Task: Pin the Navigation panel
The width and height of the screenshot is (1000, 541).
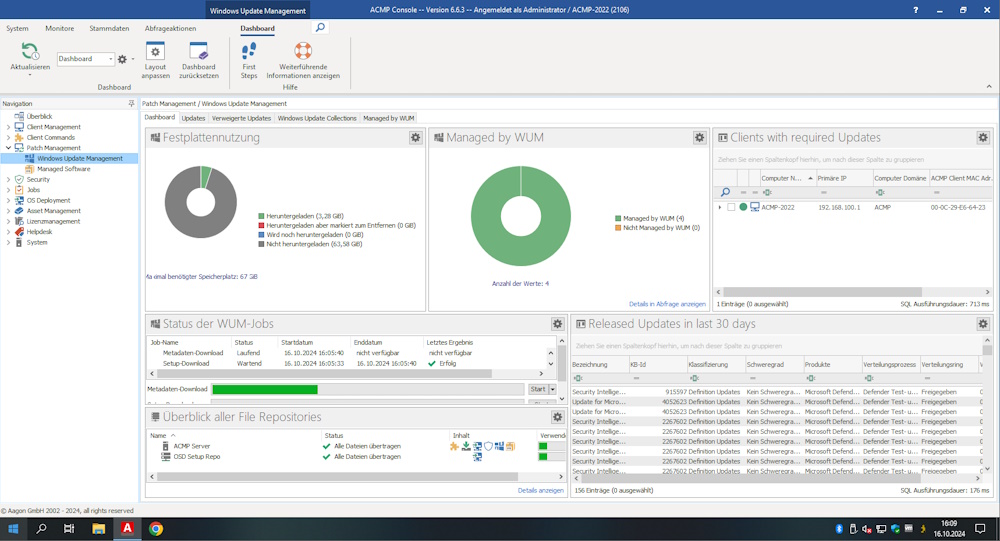Action: tap(131, 103)
